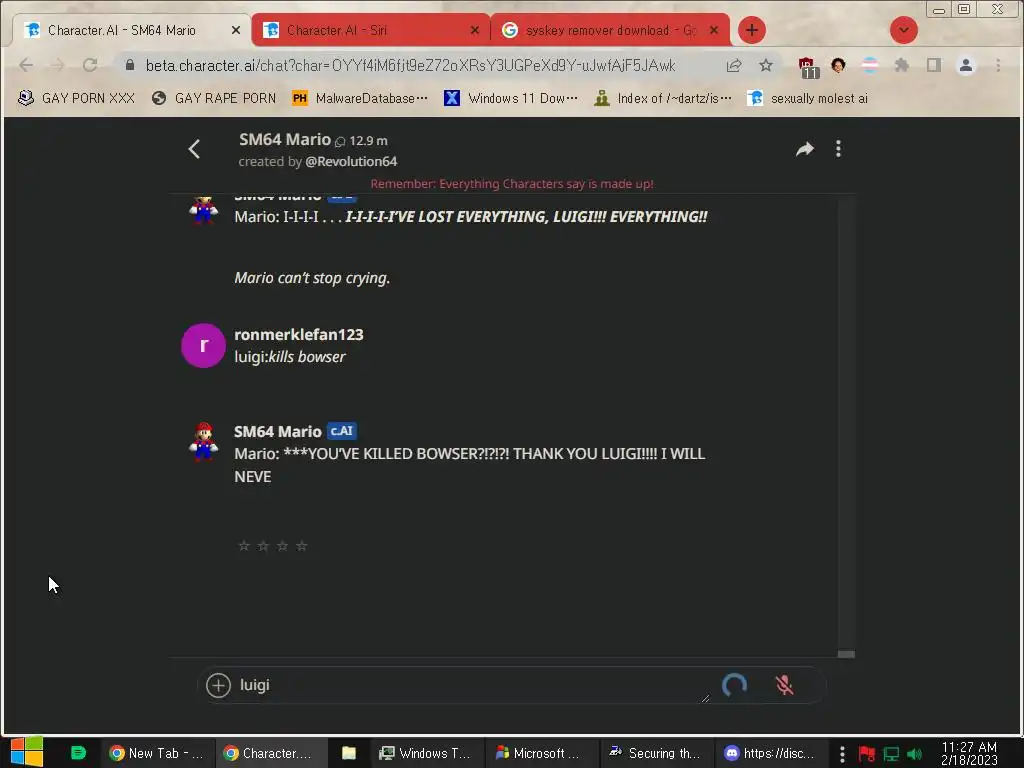
Task: Open a new tab with the plus button
Action: (x=752, y=30)
